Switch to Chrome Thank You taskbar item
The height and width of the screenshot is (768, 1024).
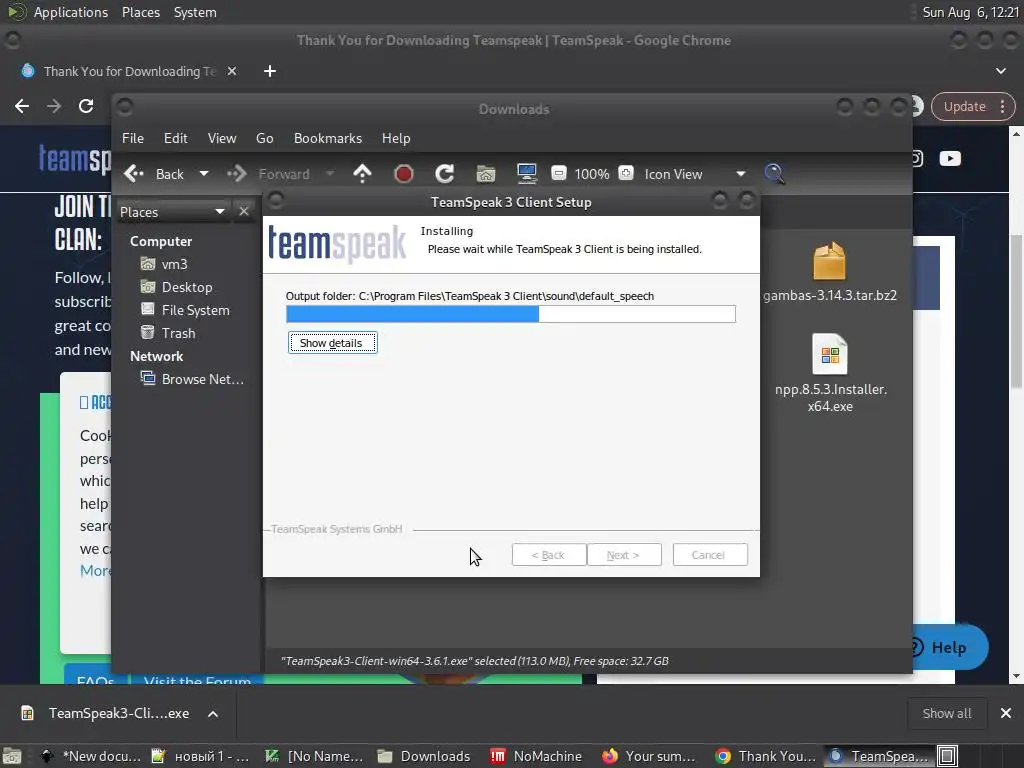765,756
